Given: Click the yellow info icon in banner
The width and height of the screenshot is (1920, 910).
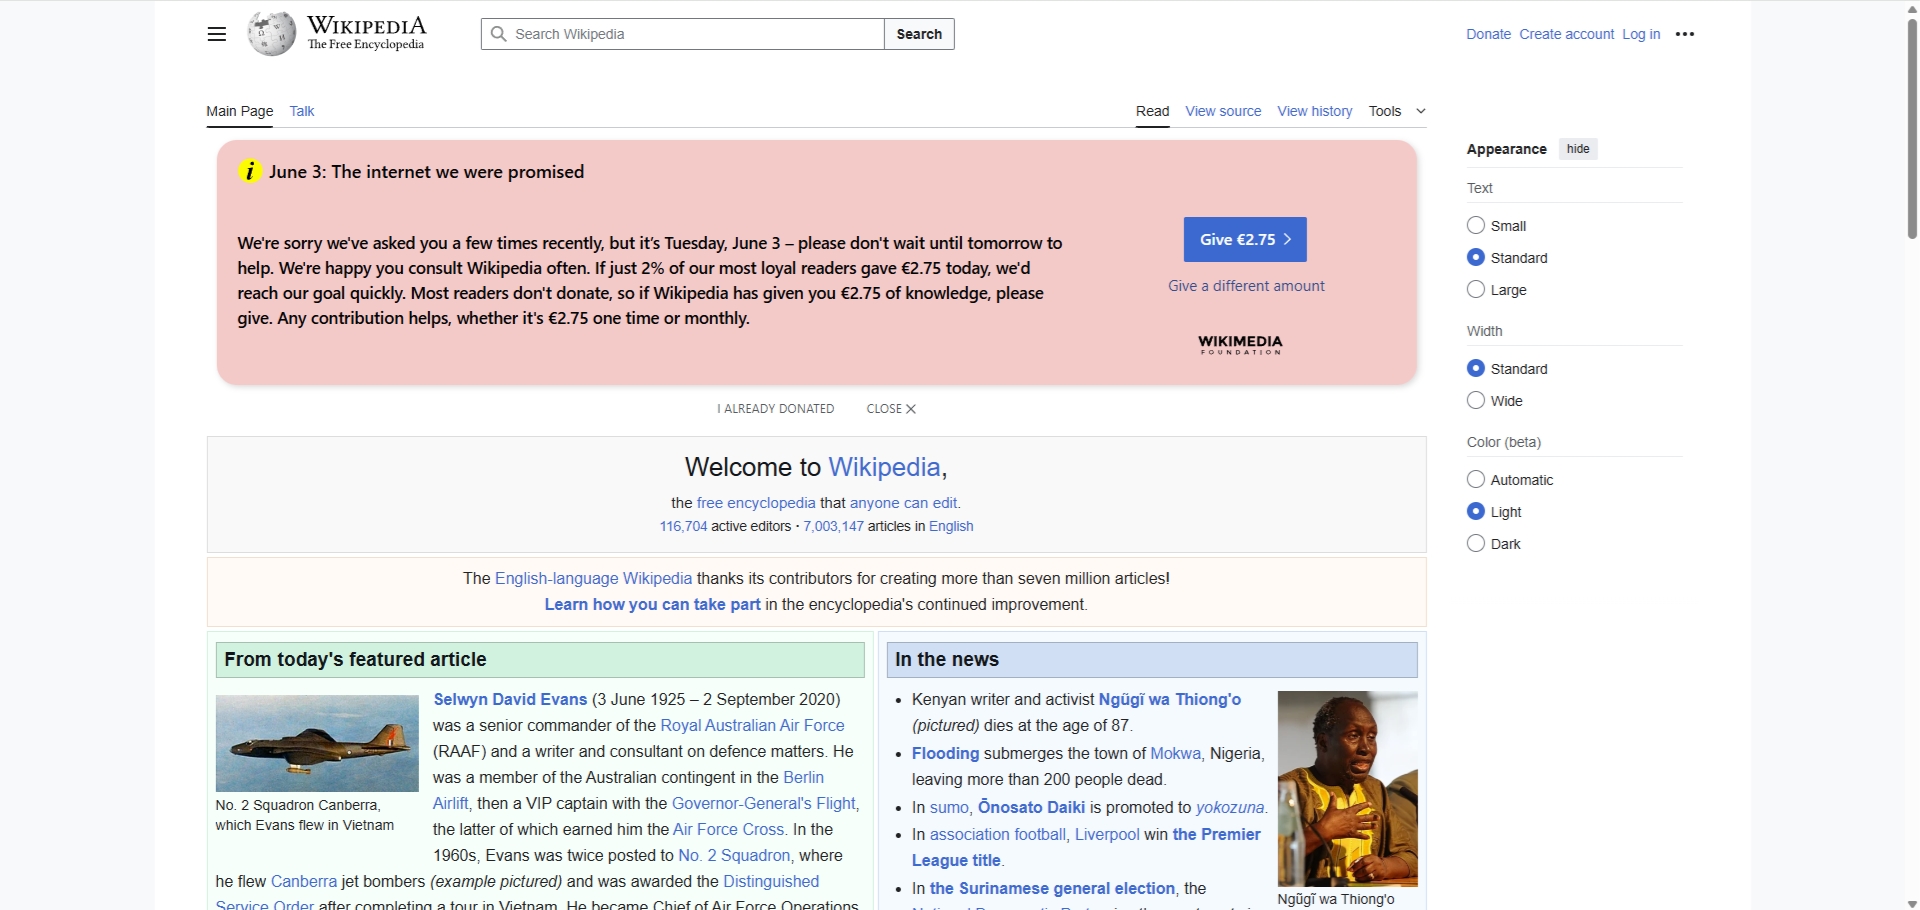Looking at the screenshot, I should pos(249,171).
